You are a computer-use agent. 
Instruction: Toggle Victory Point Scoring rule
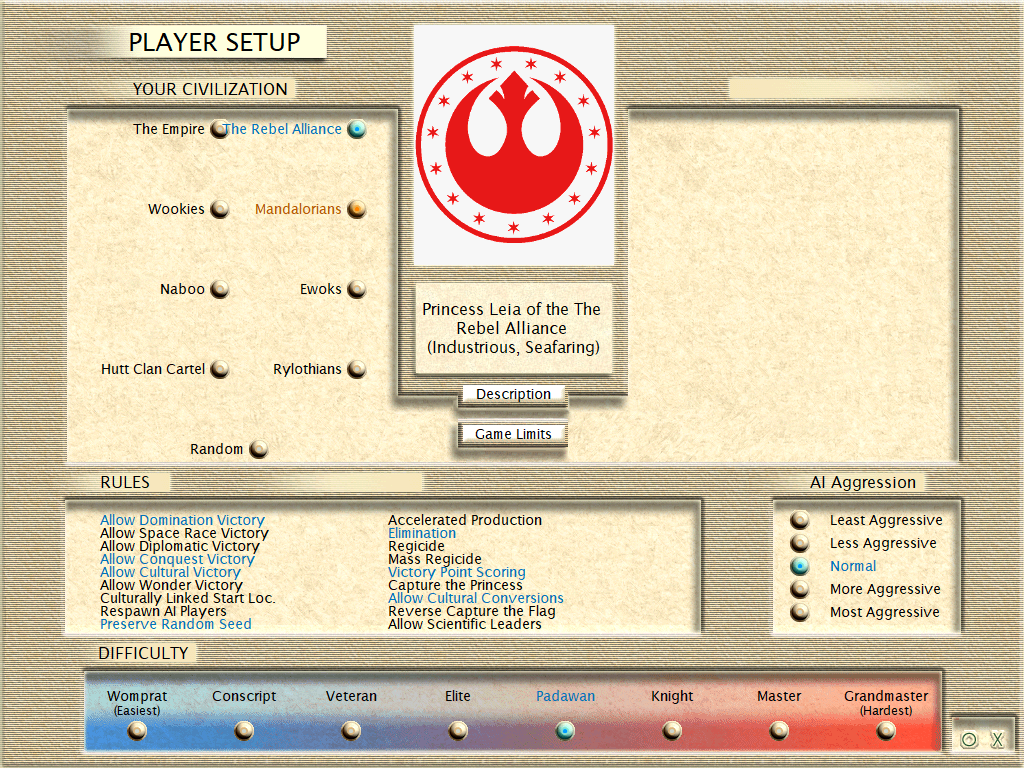pos(456,572)
